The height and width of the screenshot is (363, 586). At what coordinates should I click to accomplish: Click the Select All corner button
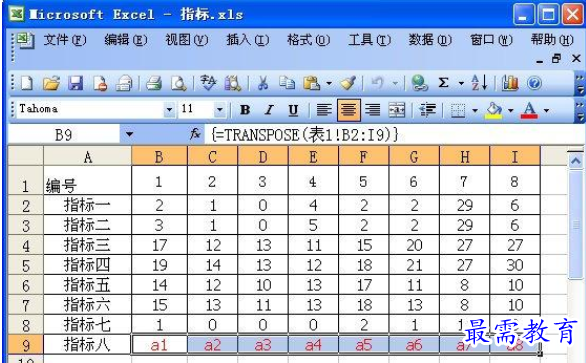pos(25,156)
